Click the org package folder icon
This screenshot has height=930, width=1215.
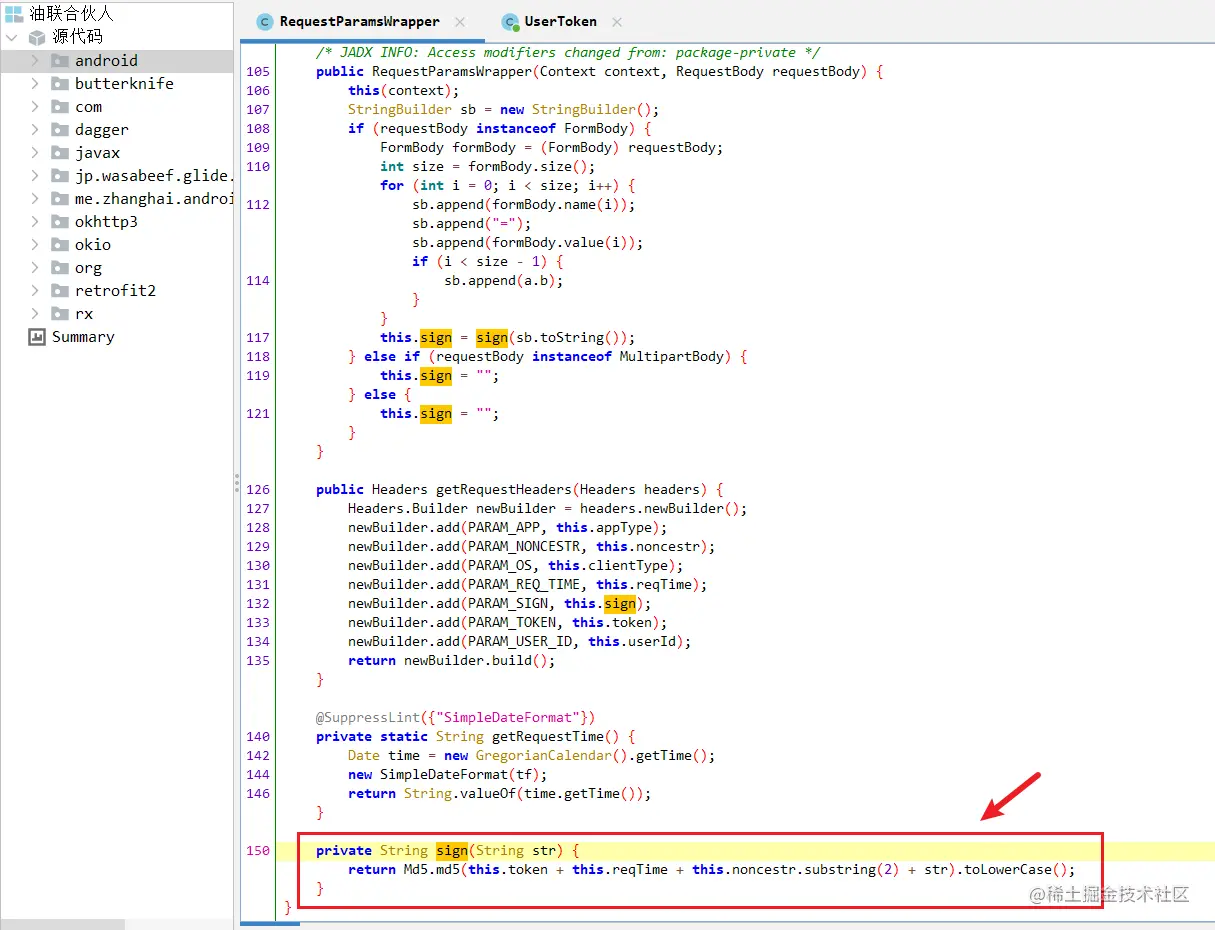tap(60, 267)
